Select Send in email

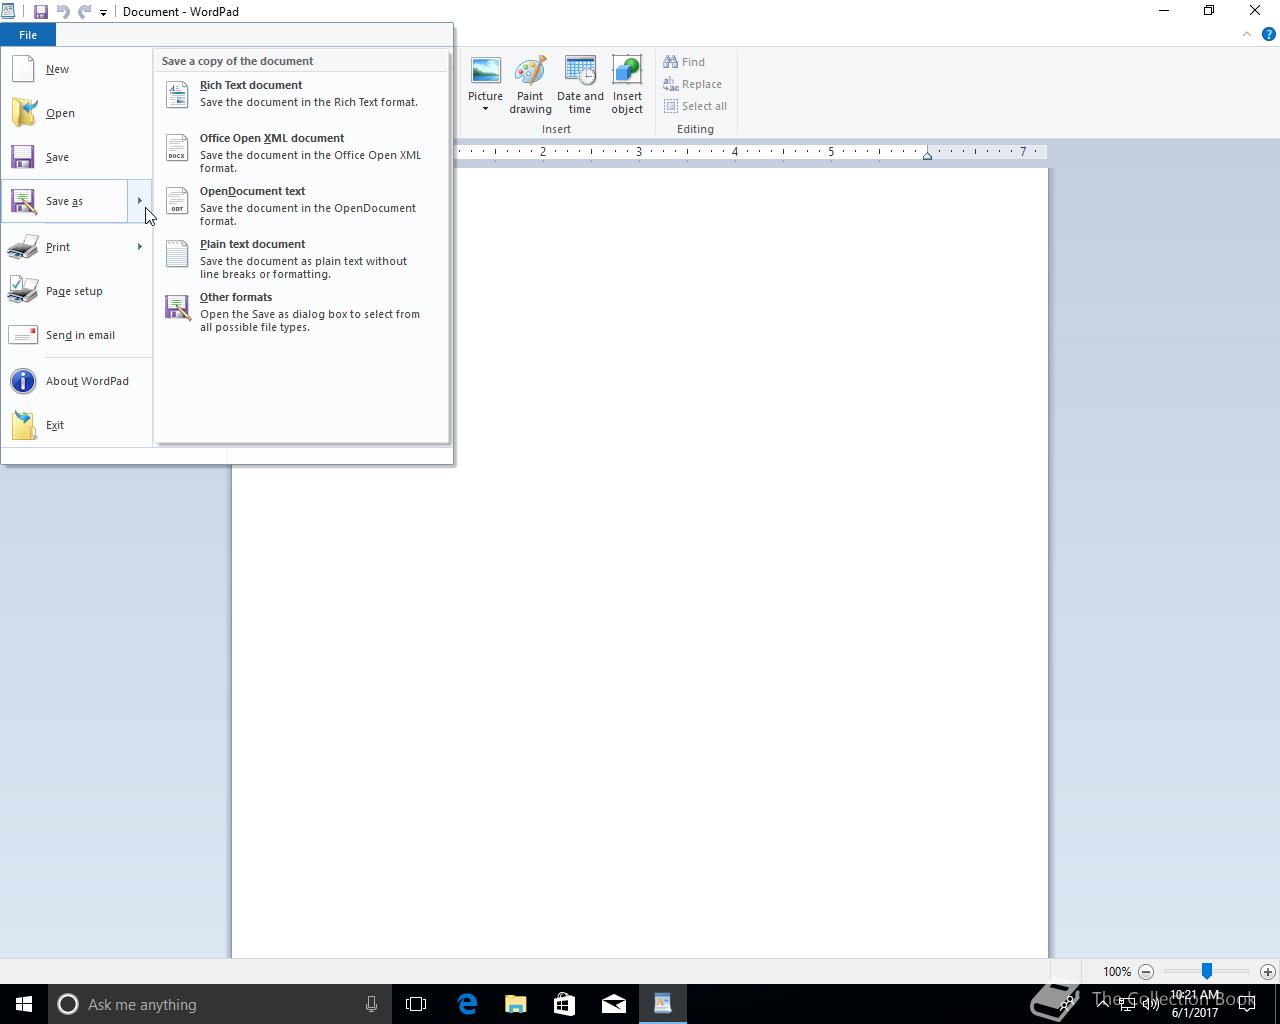pos(76,335)
